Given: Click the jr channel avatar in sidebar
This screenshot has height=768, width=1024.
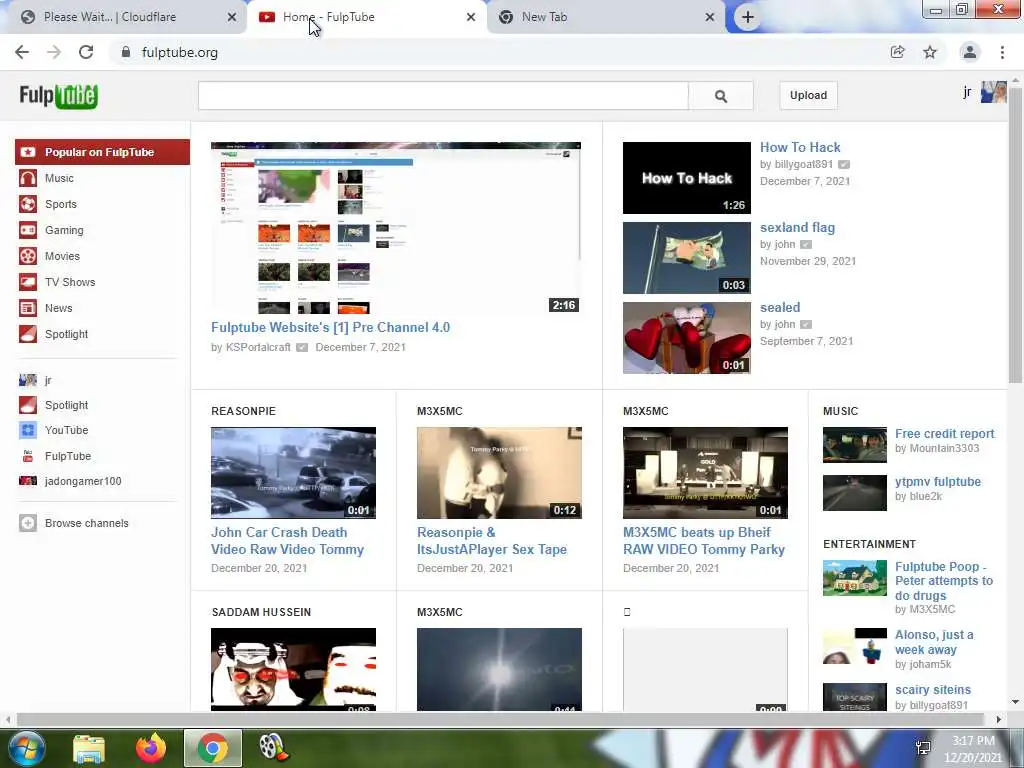Looking at the screenshot, I should coord(27,380).
